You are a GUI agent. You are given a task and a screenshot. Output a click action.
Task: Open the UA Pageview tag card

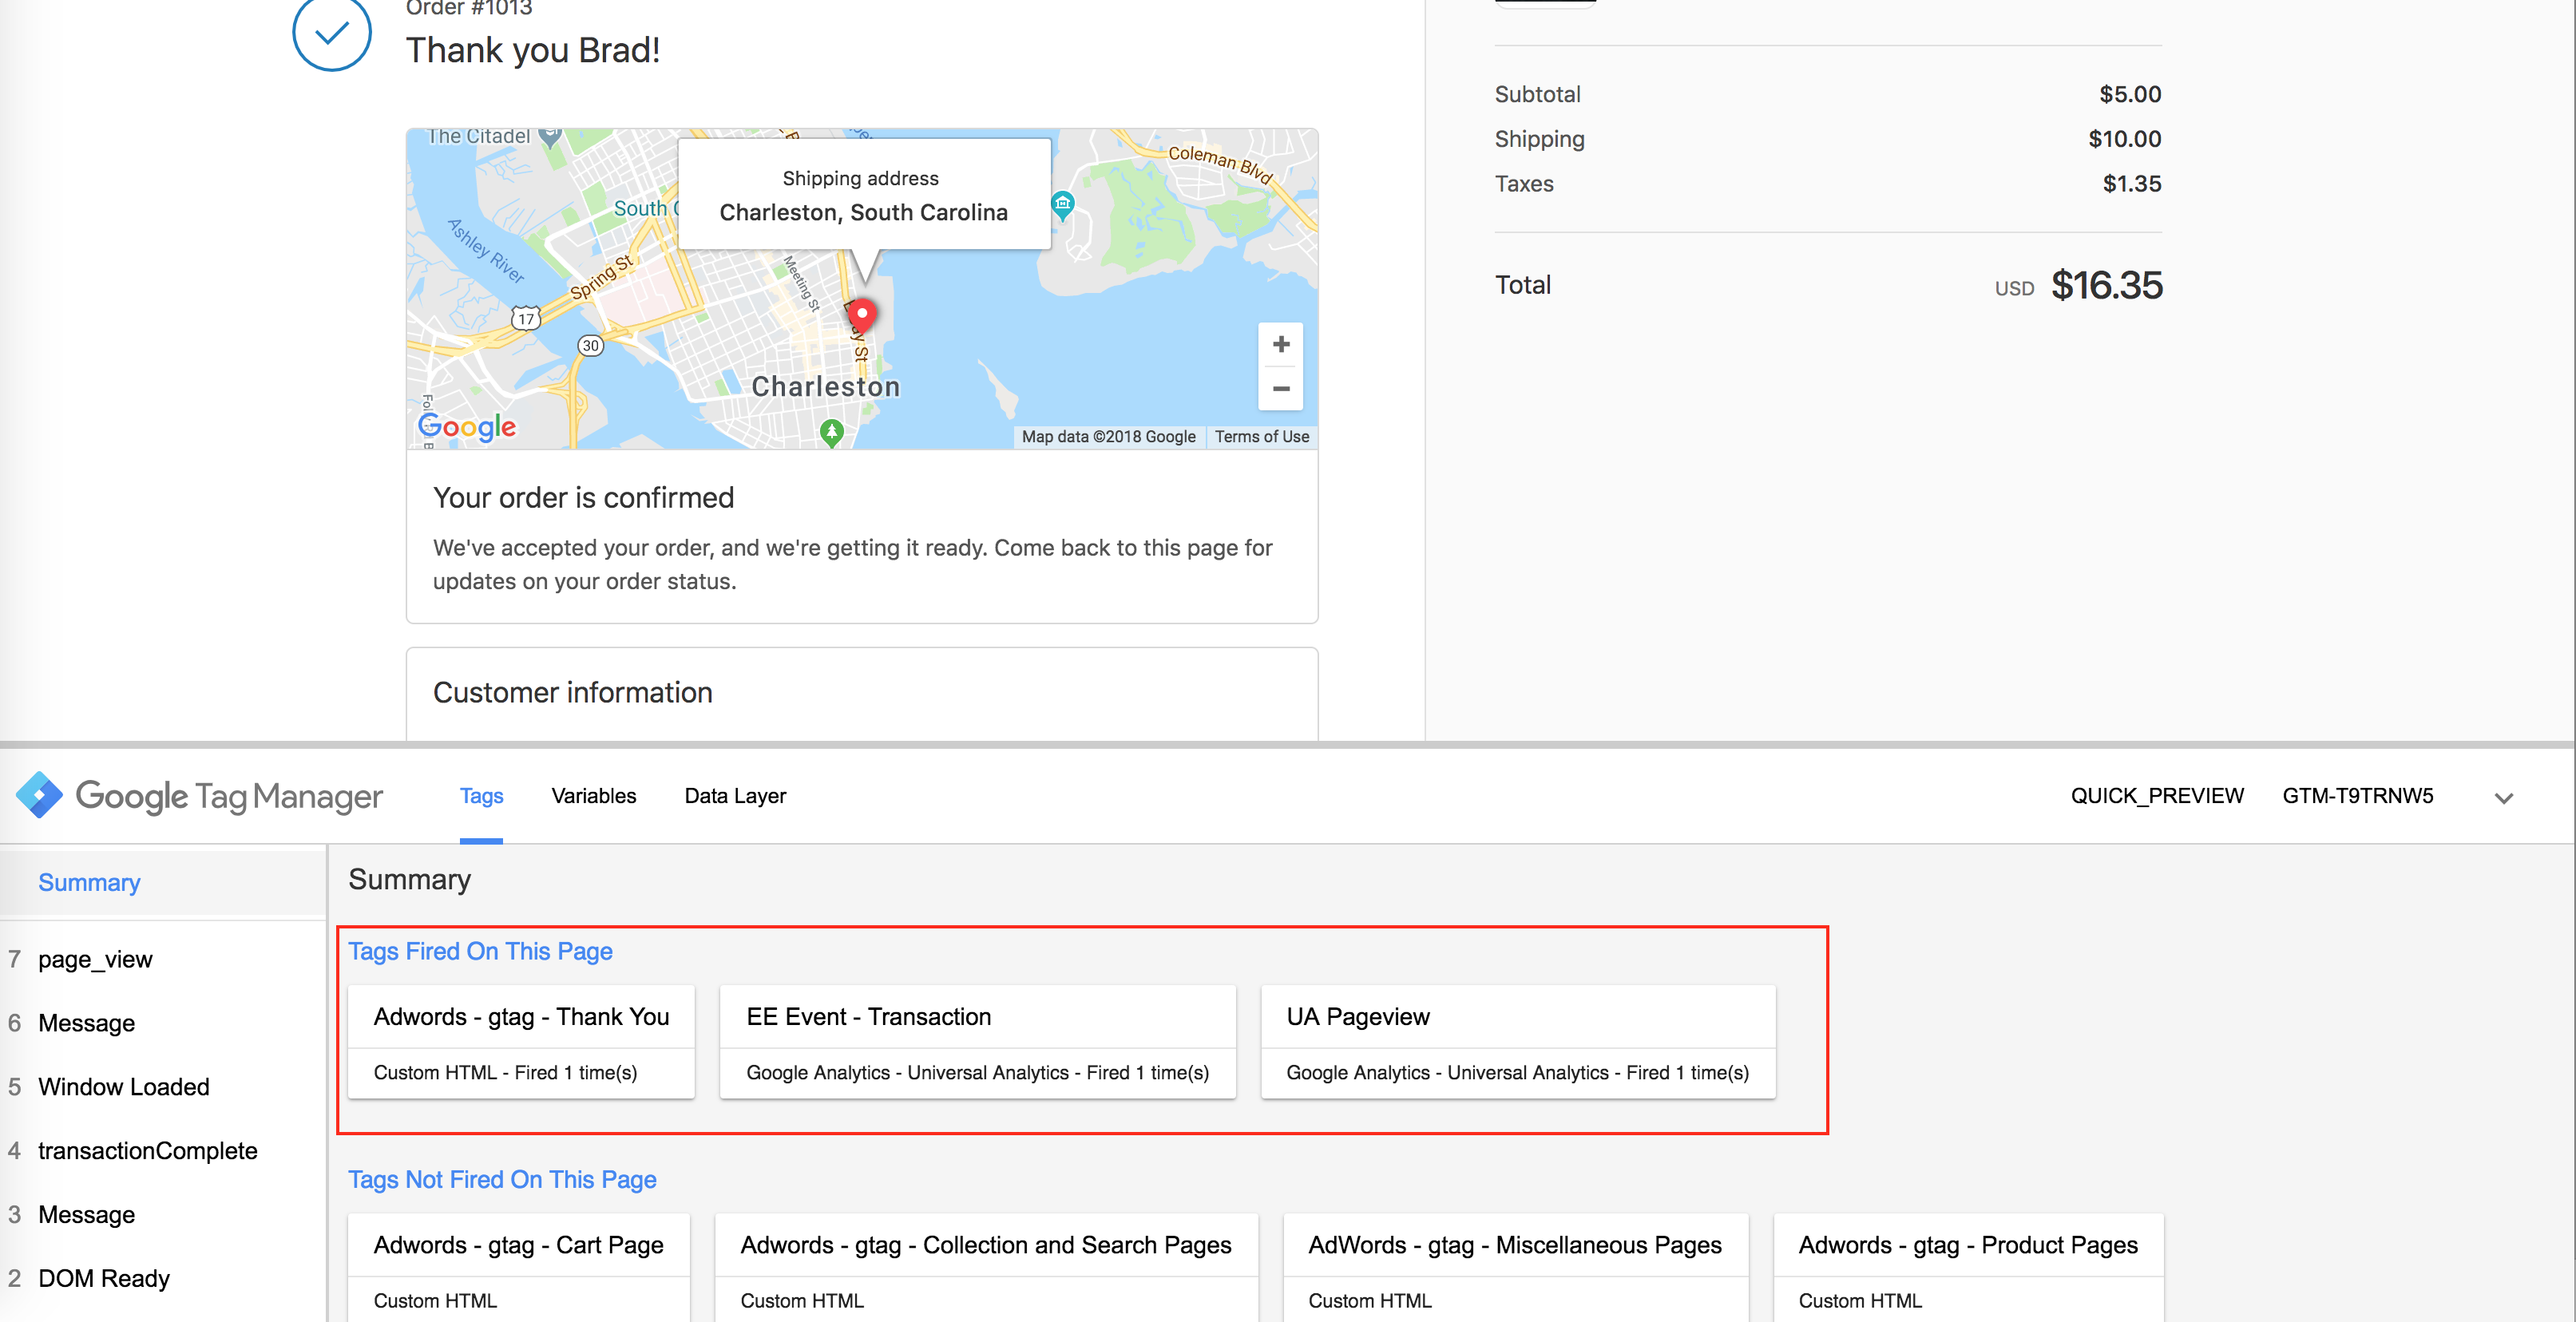point(1518,1042)
